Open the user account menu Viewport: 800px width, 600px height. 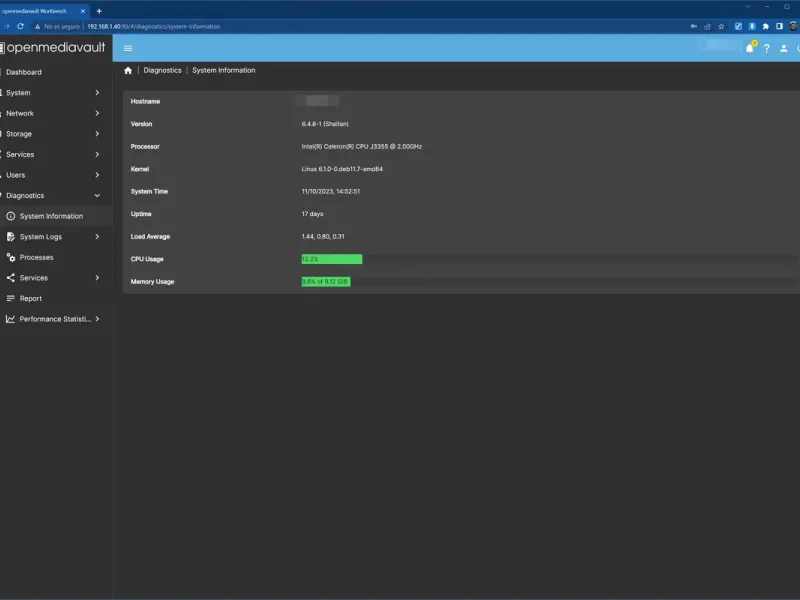point(784,48)
